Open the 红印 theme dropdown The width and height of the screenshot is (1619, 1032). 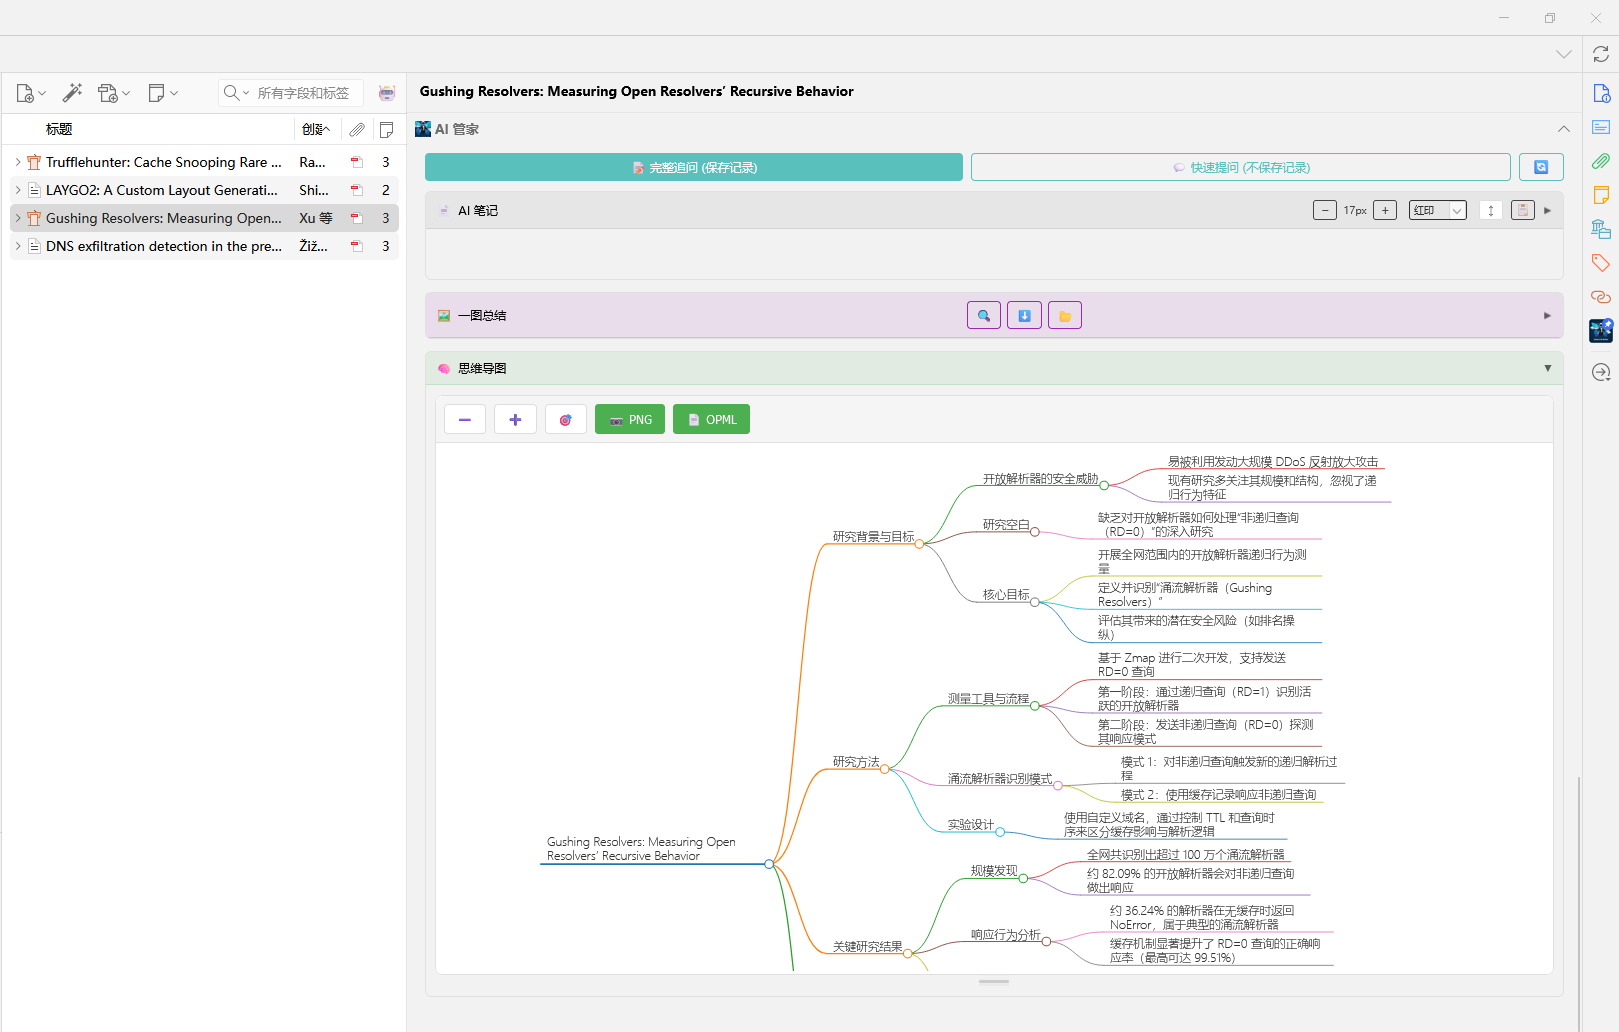click(x=1437, y=211)
